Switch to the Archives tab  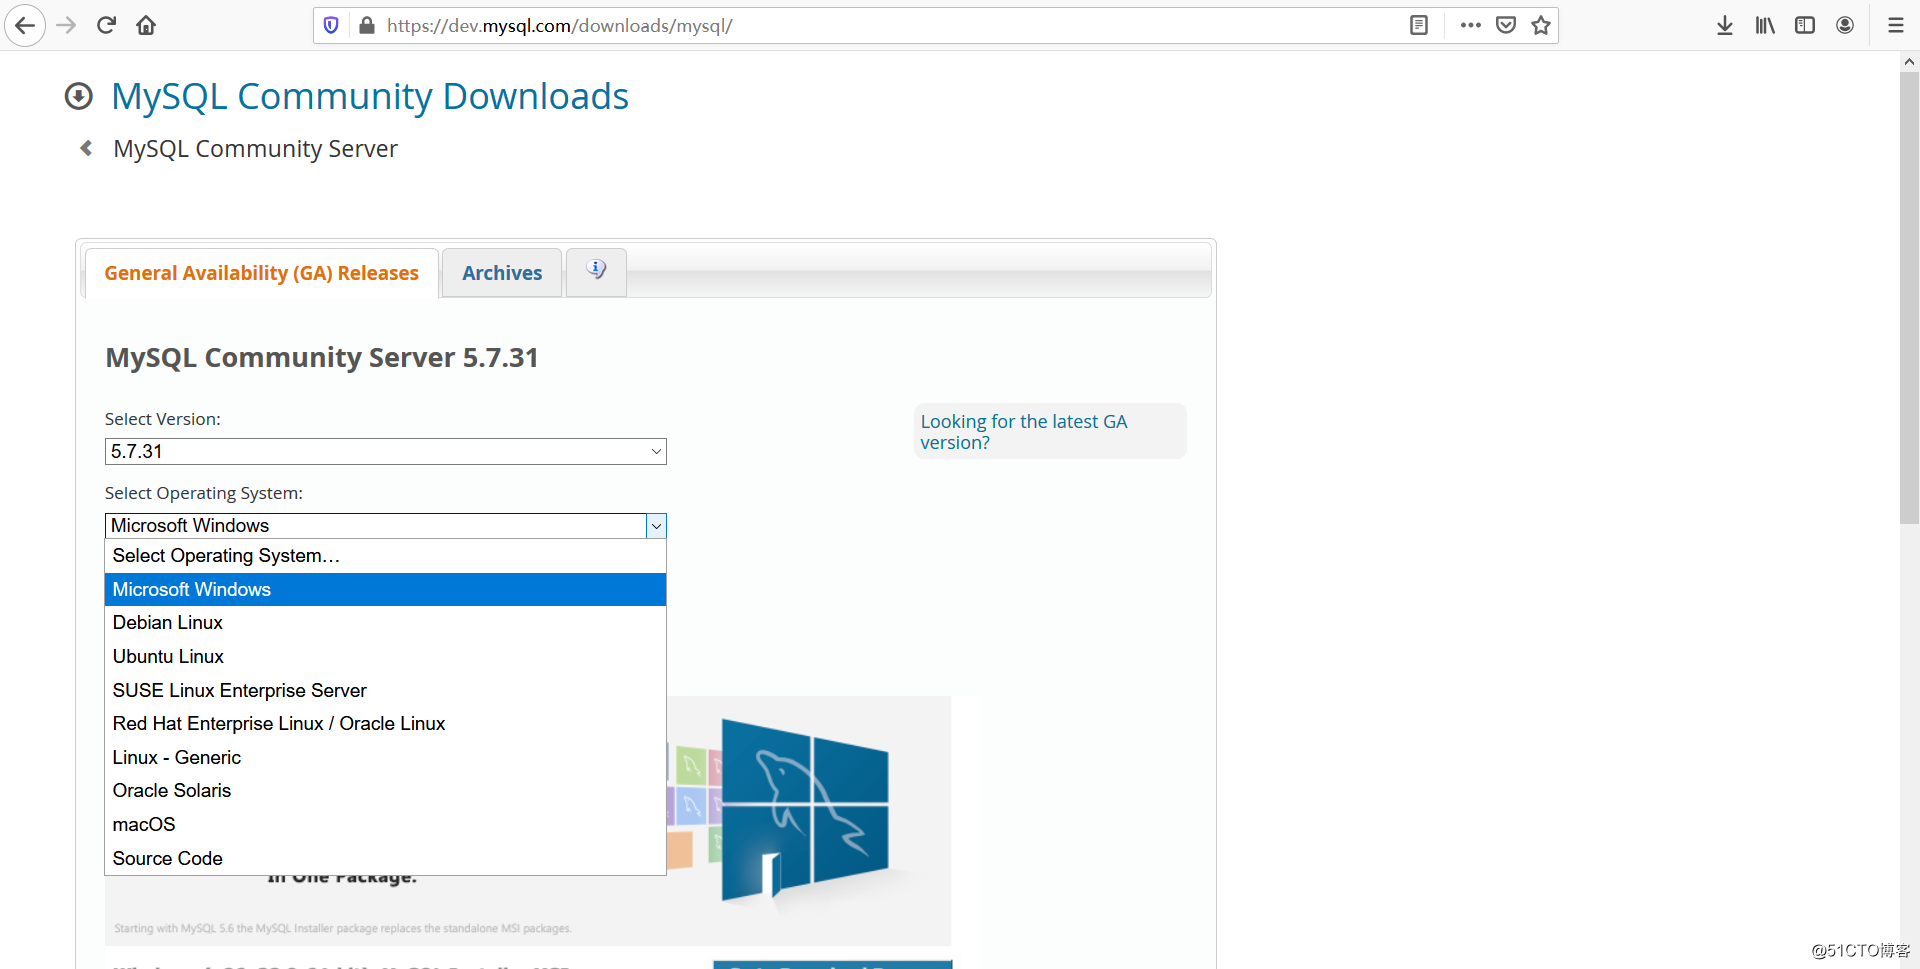502,273
